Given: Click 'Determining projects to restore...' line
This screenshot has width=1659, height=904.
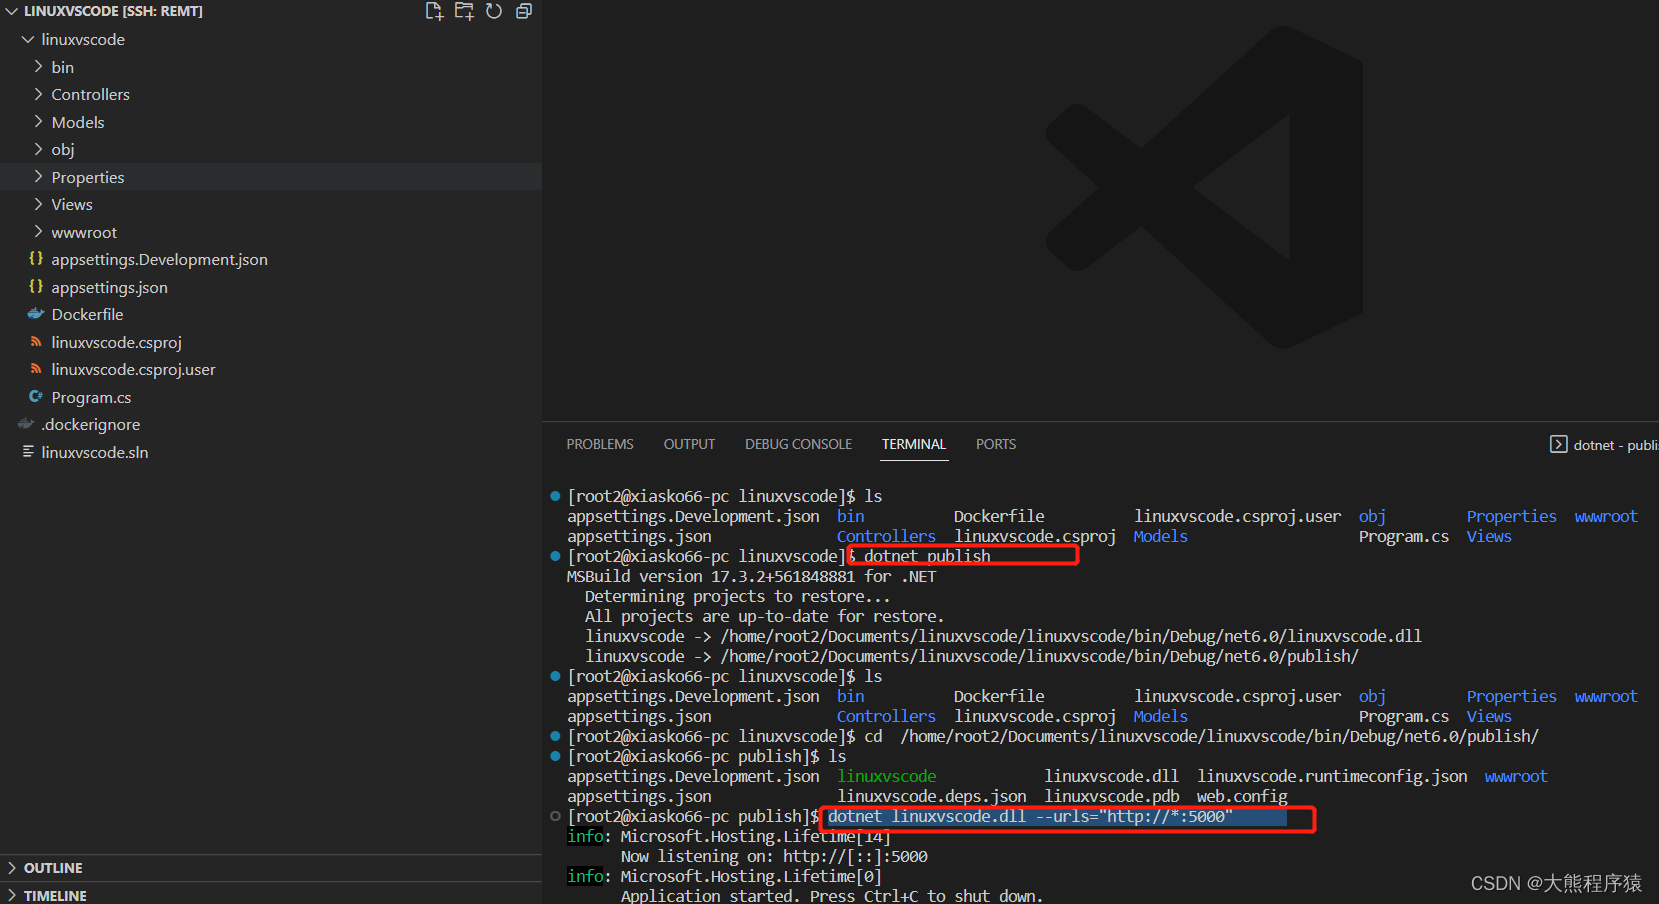Looking at the screenshot, I should tap(737, 596).
